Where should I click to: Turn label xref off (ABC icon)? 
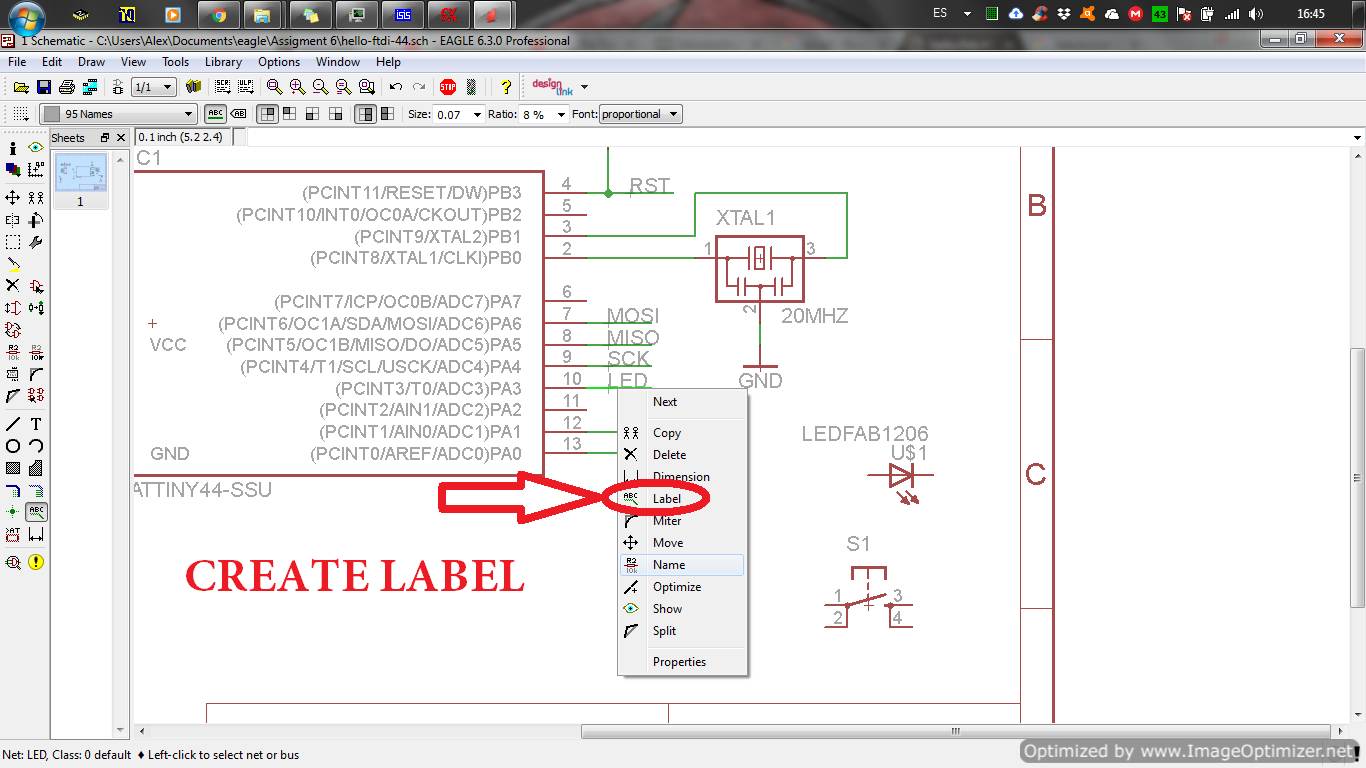coord(215,114)
